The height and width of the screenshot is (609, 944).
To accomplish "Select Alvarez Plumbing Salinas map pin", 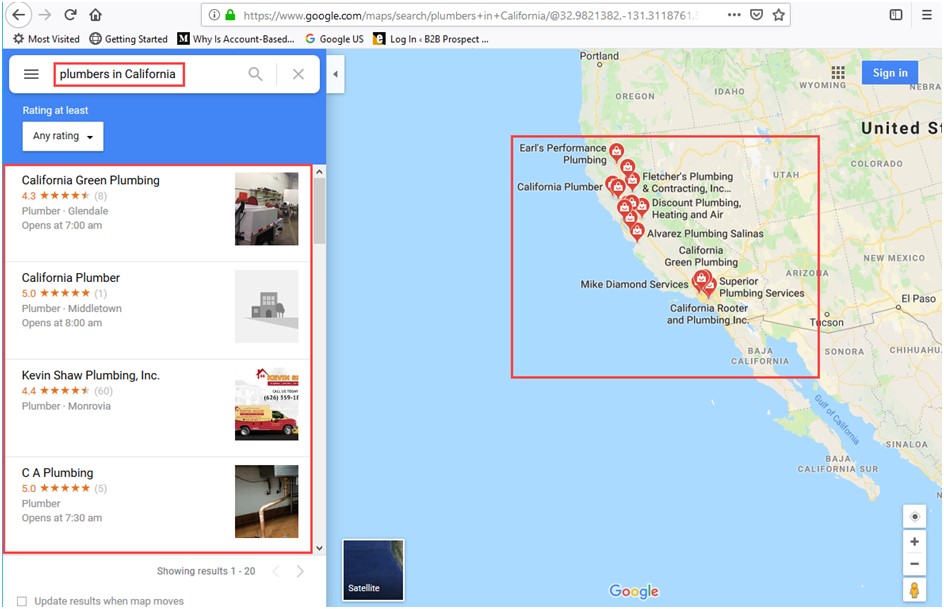I will 637,232.
